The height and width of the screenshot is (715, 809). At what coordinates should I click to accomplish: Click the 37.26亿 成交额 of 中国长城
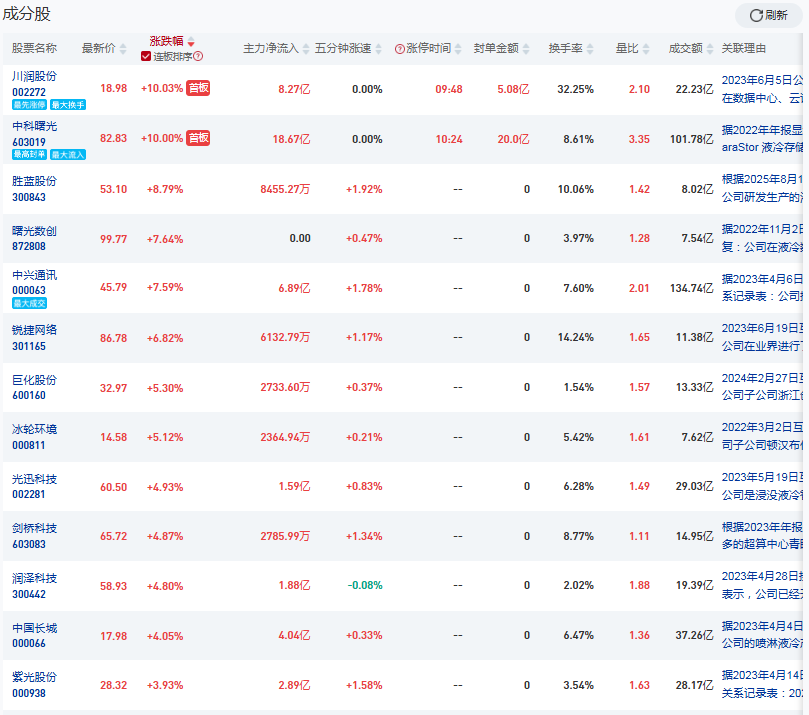point(694,635)
